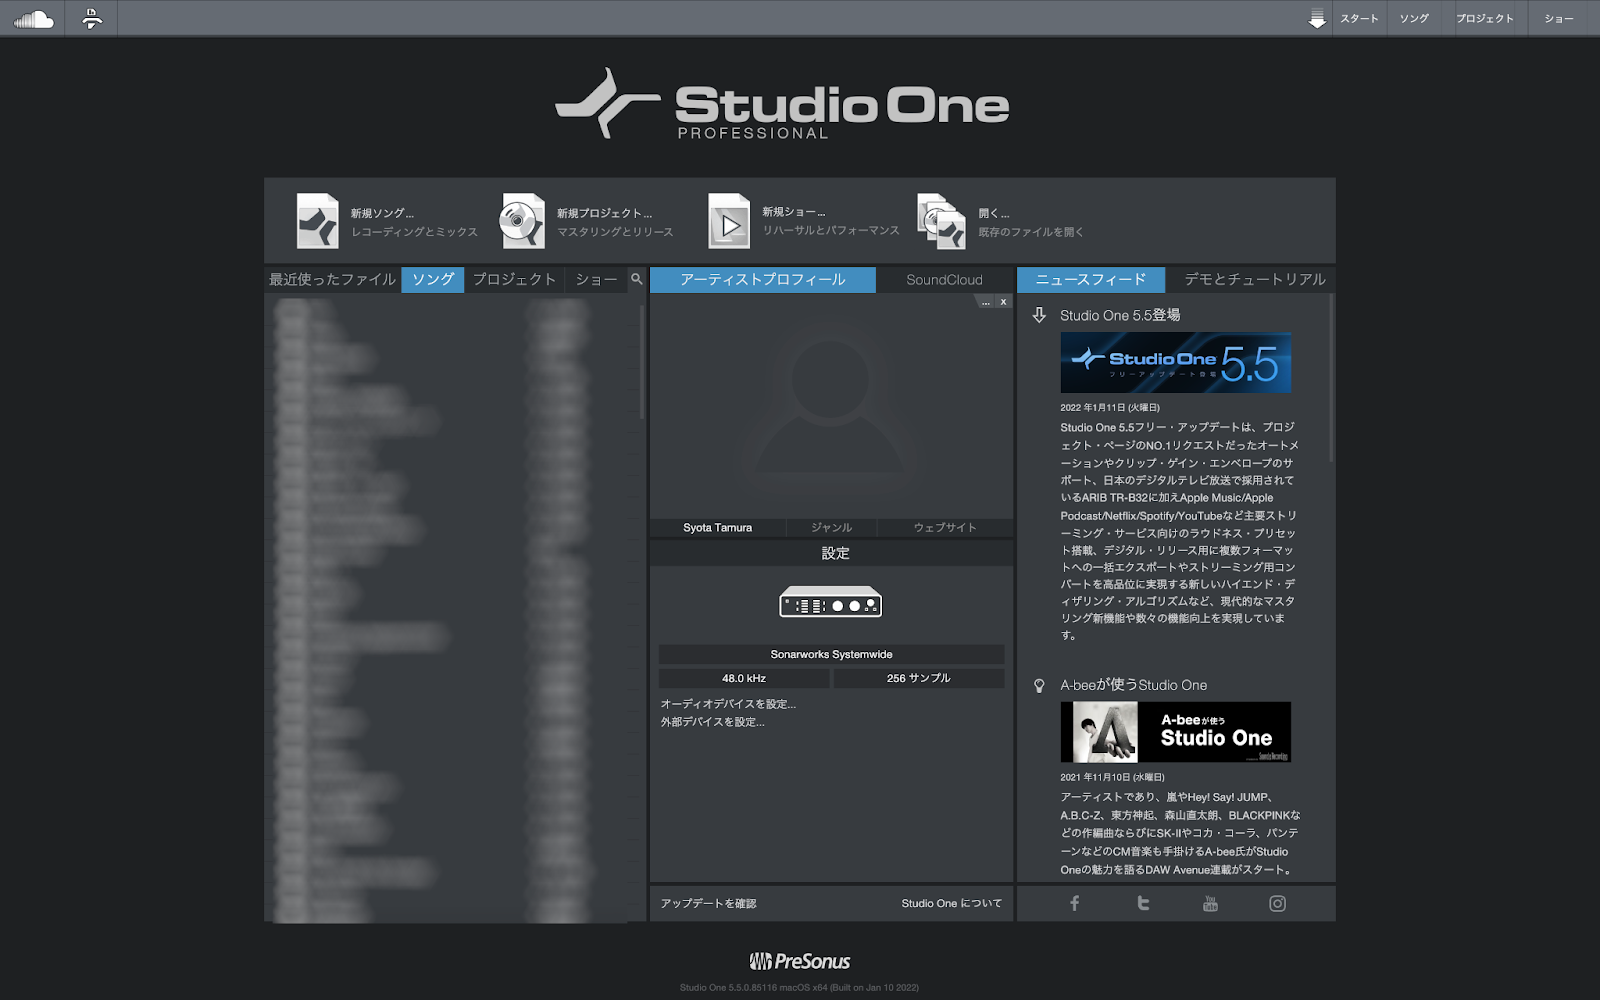Click the A-beeが使うStudio One headline
The height and width of the screenshot is (1000, 1600).
click(x=1133, y=685)
